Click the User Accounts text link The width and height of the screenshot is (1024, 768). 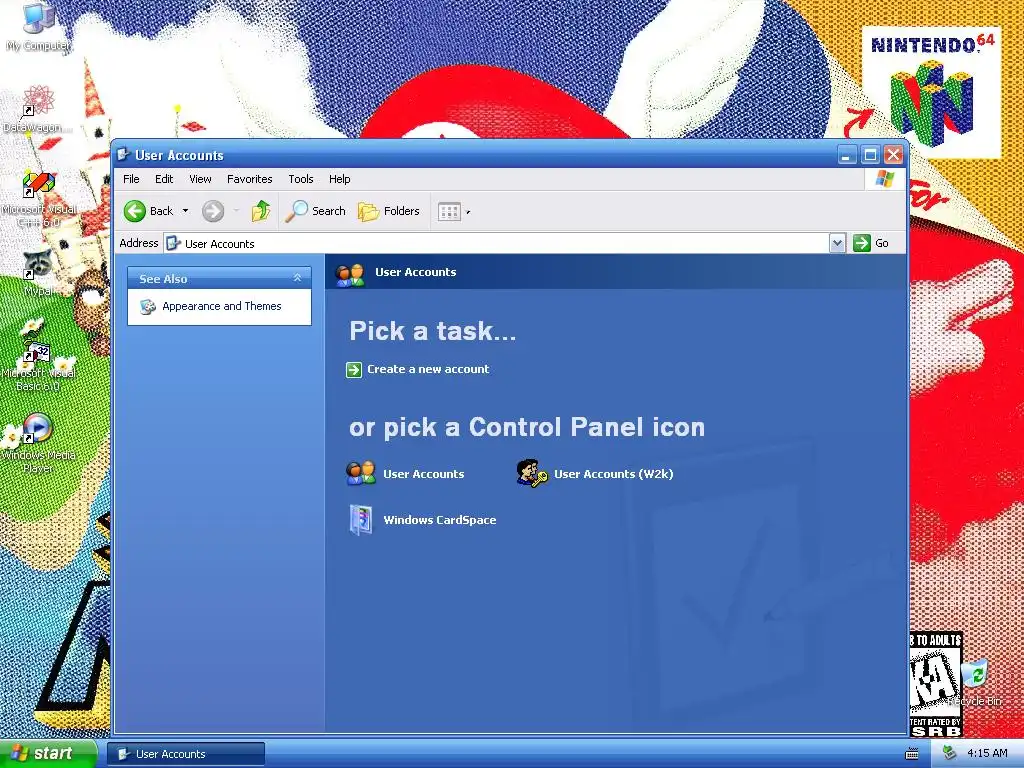[x=423, y=474]
